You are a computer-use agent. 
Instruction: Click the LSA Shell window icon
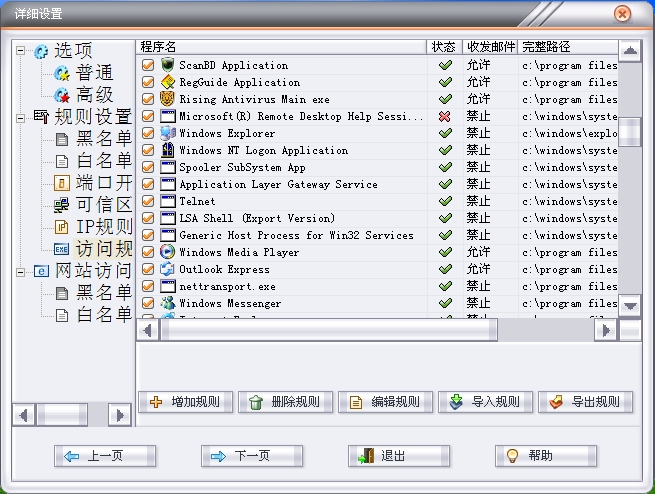[x=168, y=218]
